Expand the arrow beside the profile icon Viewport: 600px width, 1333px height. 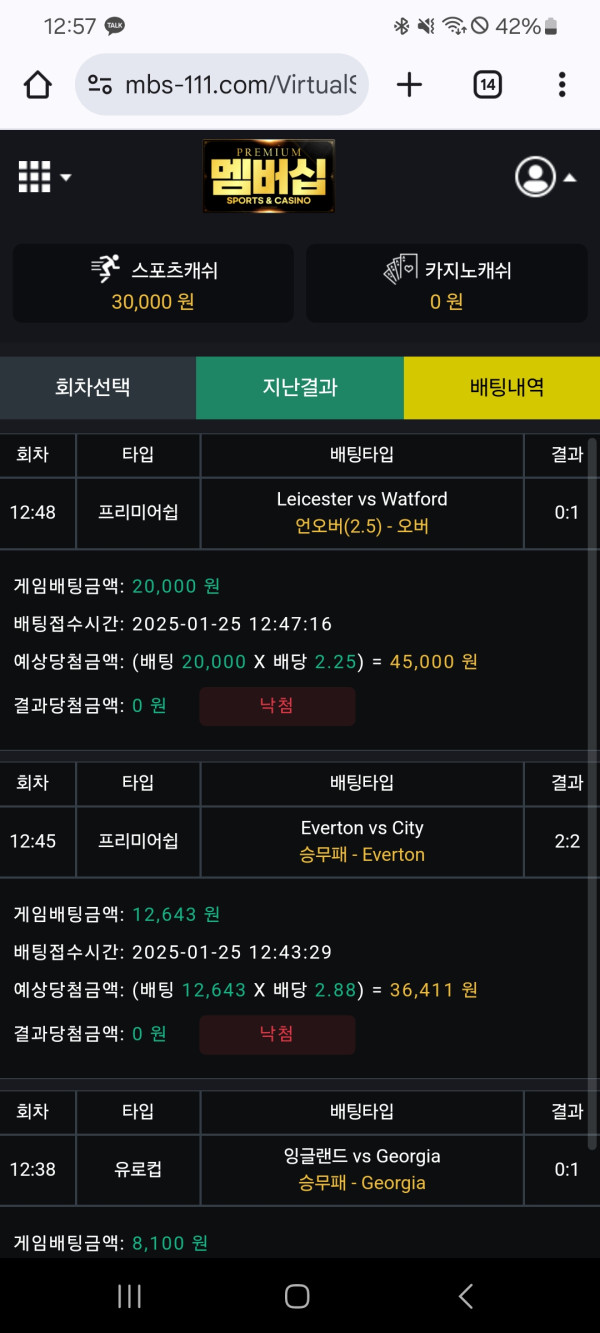[570, 178]
